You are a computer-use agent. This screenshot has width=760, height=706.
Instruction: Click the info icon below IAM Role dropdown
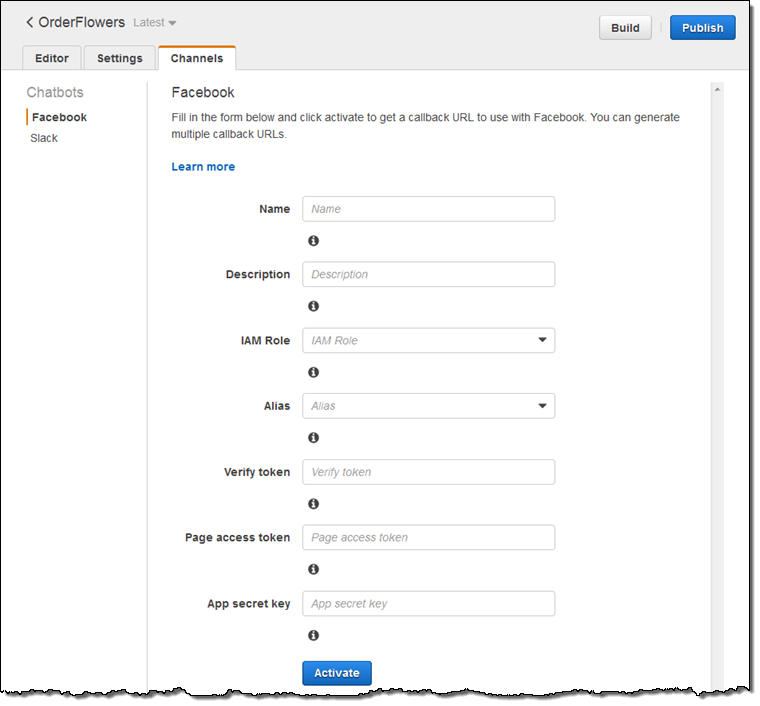[314, 372]
